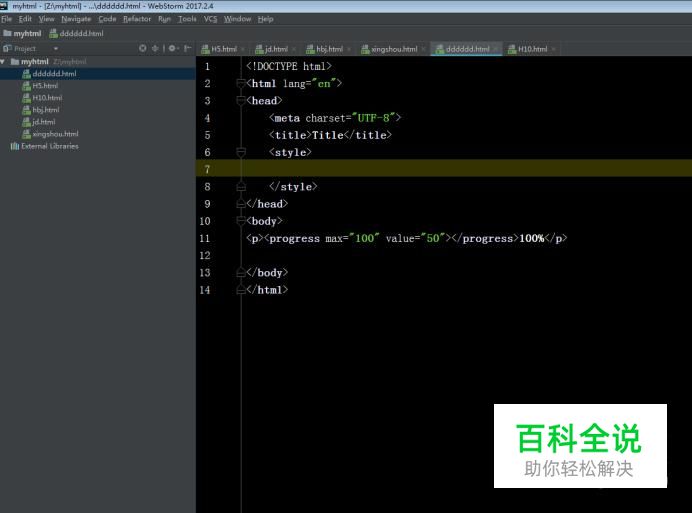Click fold end marker at line 13

(241, 272)
